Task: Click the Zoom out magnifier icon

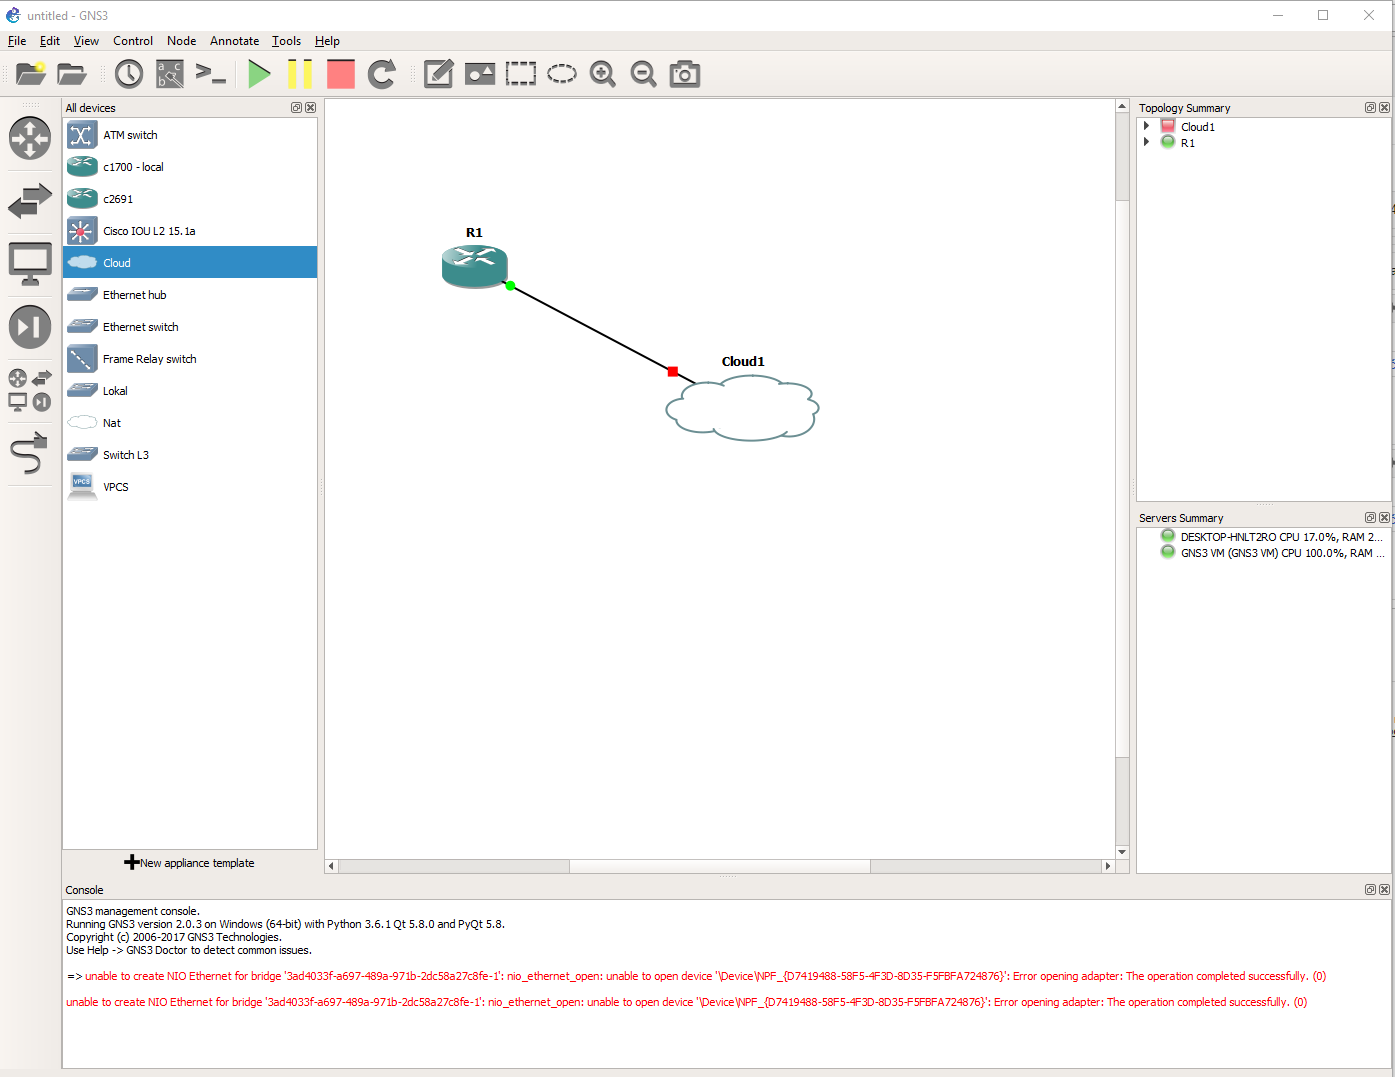Action: coord(644,74)
